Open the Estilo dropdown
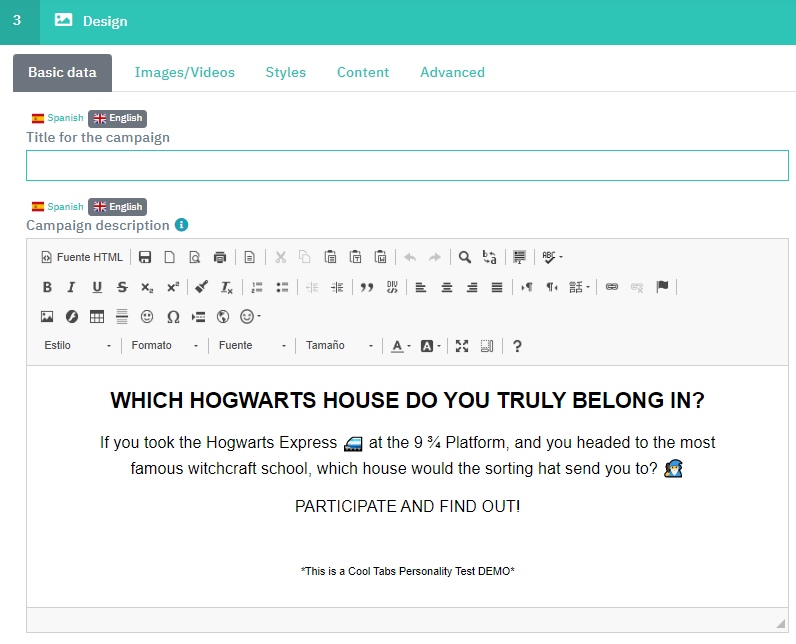 tap(78, 346)
